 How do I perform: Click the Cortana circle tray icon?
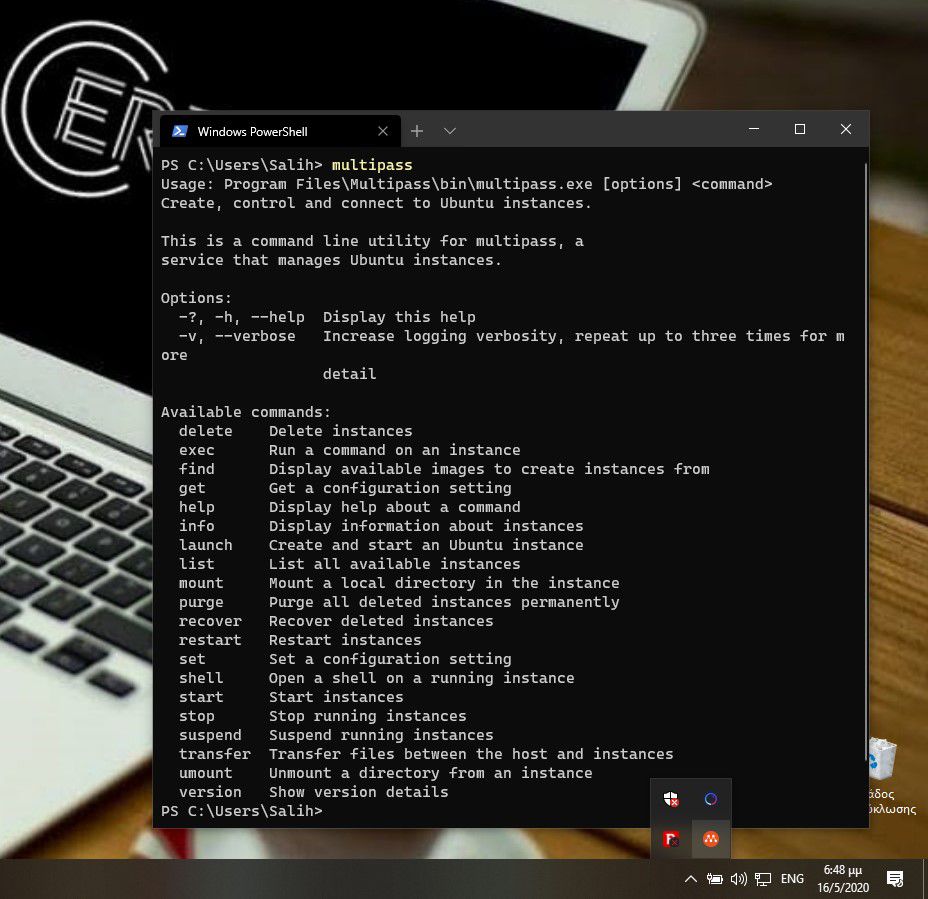[711, 799]
